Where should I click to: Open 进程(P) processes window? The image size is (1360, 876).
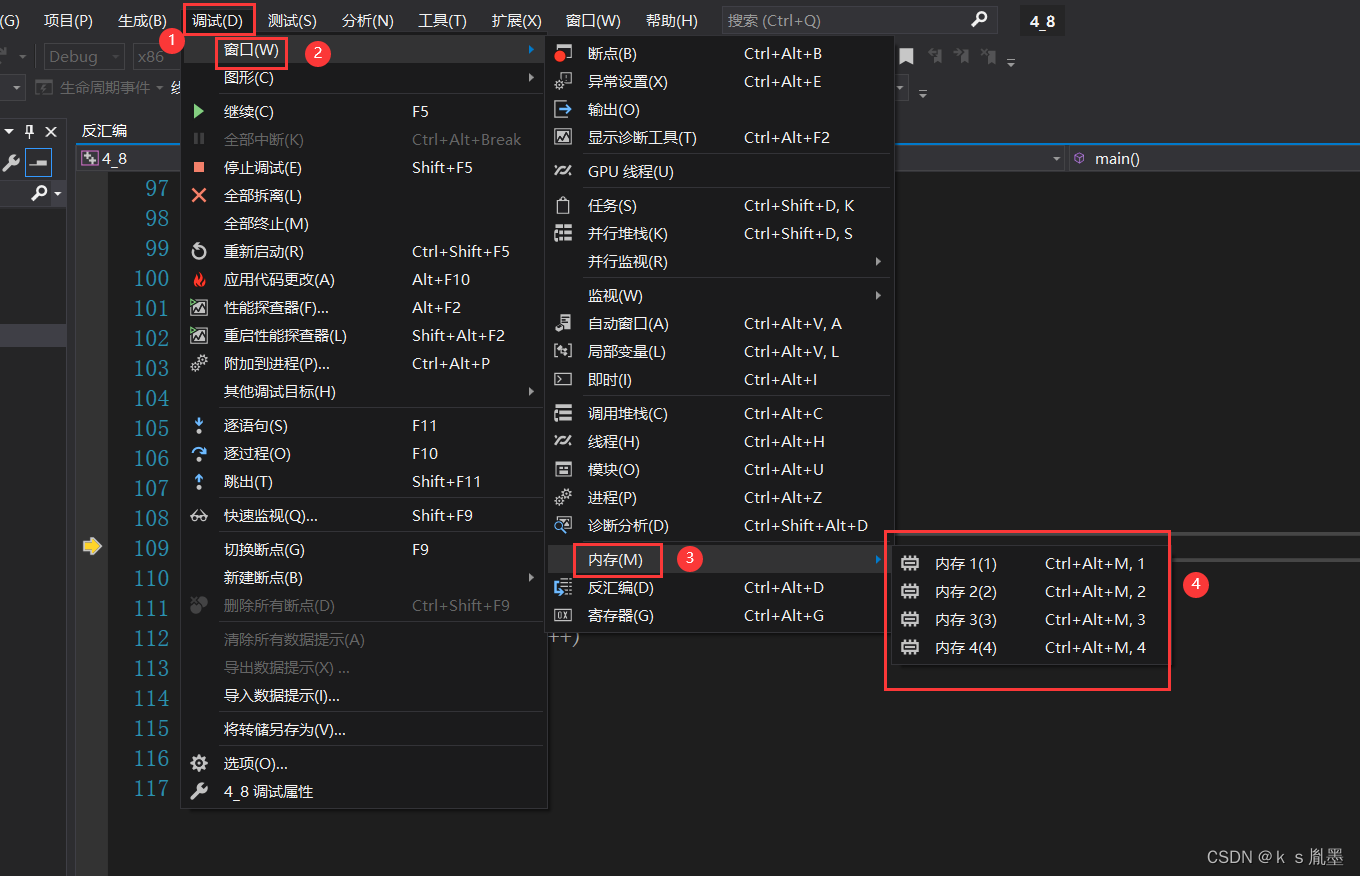click(x=718, y=498)
